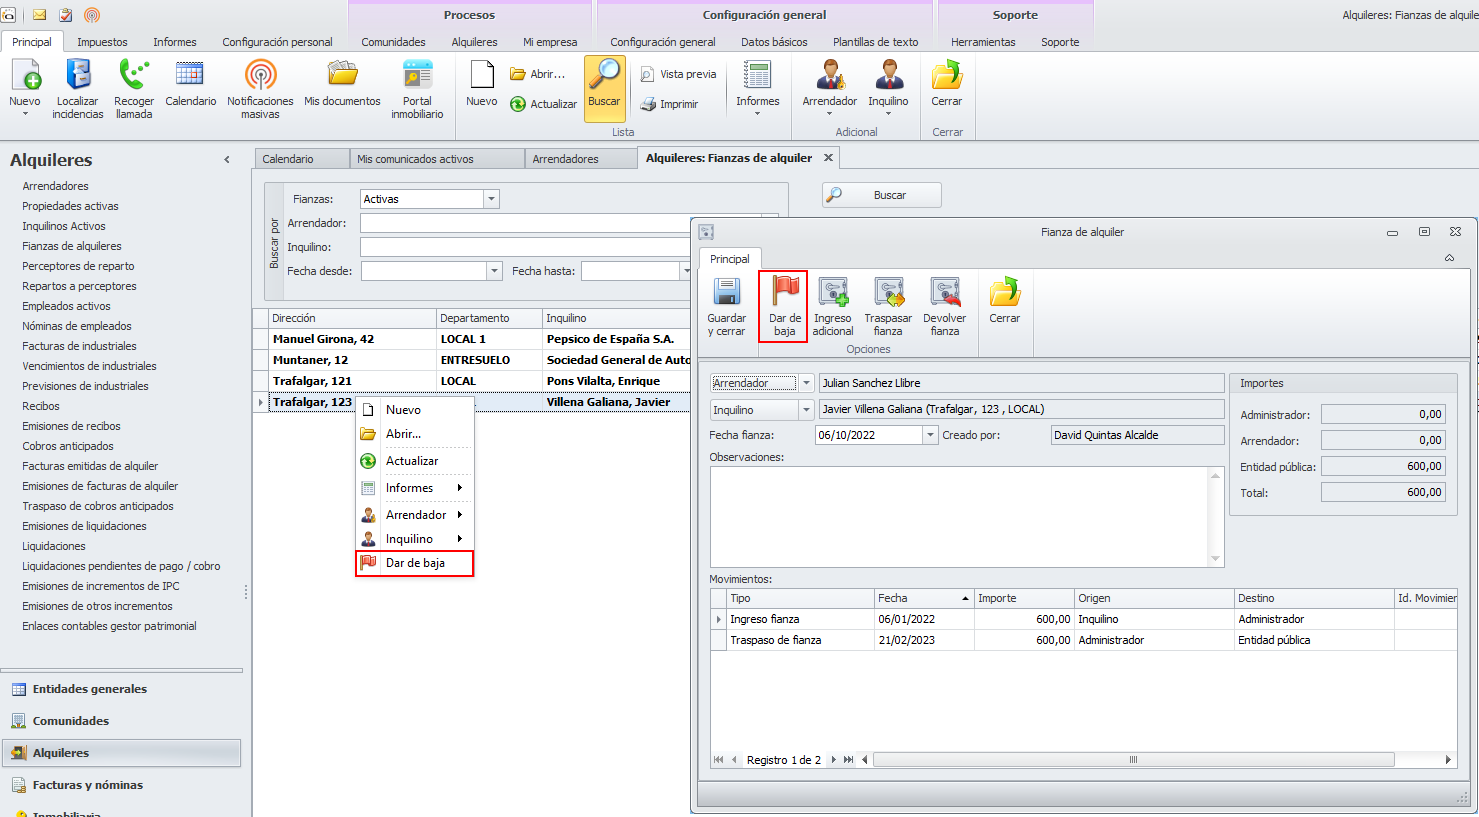The height and width of the screenshot is (817, 1479).
Task: Click Actualizar in the ribbon
Action: [x=544, y=104]
